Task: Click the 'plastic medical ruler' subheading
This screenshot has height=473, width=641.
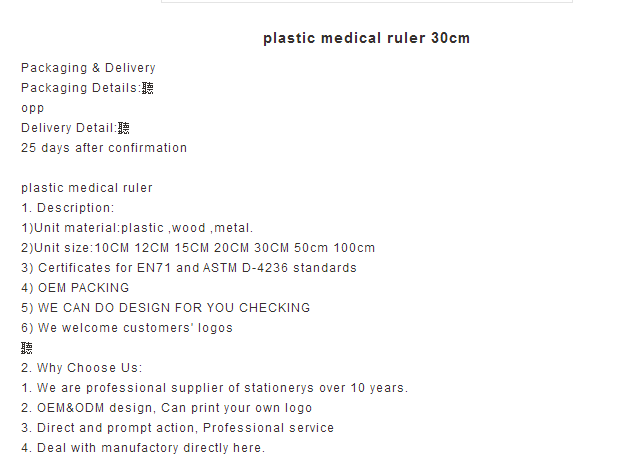Action: (87, 188)
